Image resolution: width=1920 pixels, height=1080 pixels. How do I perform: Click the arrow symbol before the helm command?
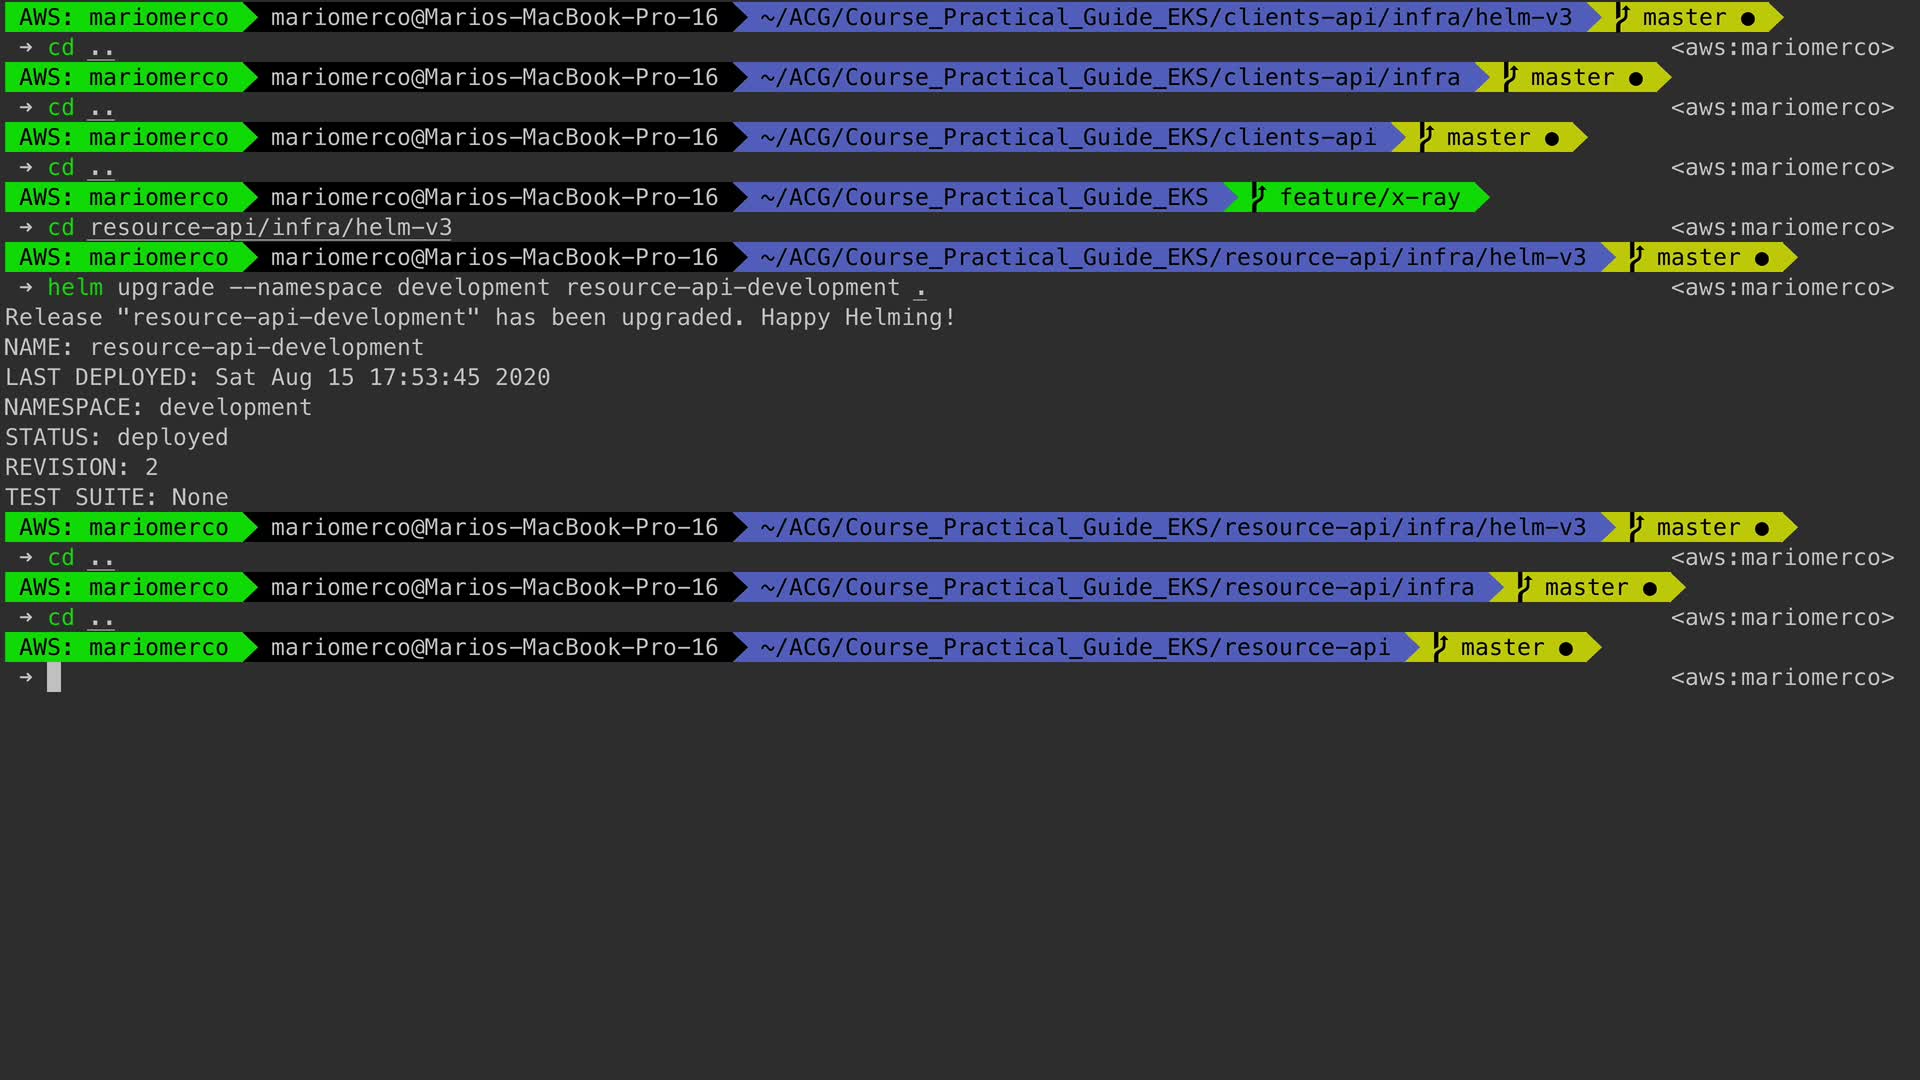26,287
